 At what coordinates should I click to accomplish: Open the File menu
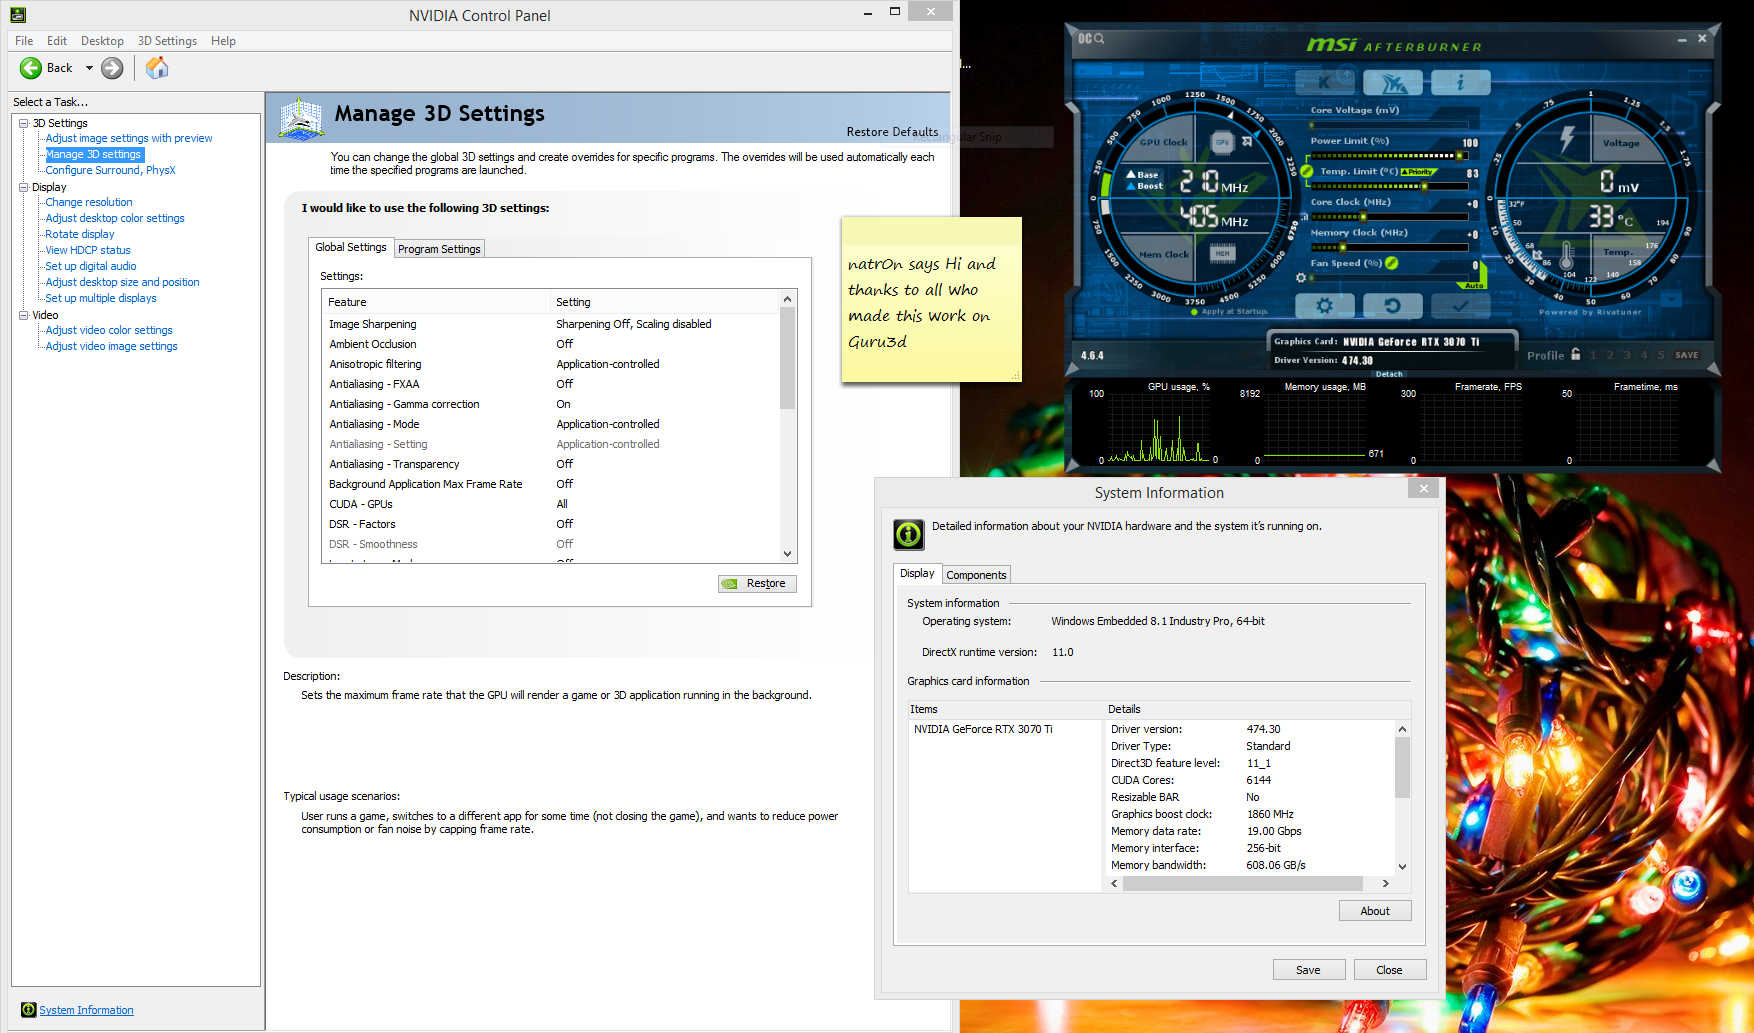(x=24, y=41)
